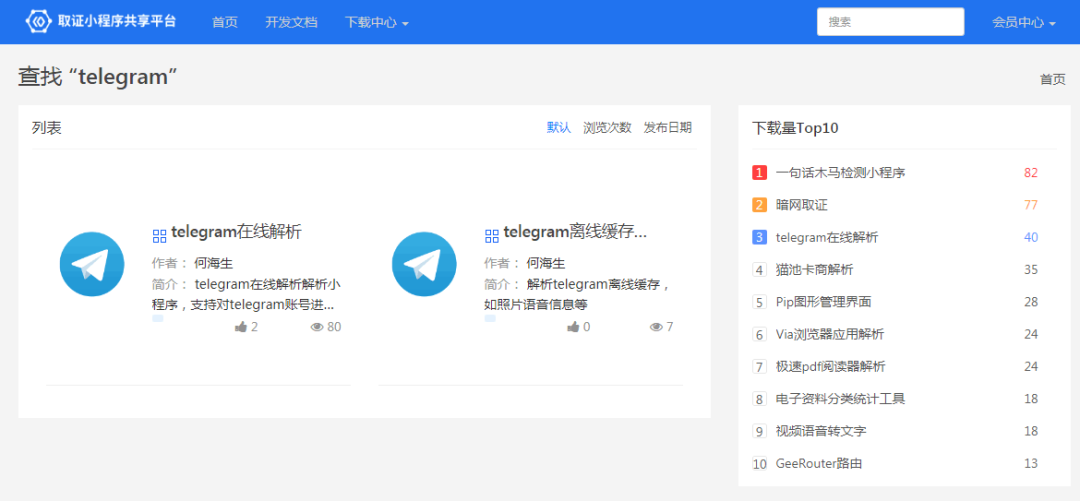
Task: Like telegram离线缓存 with thumbs-up icon
Action: coord(573,327)
